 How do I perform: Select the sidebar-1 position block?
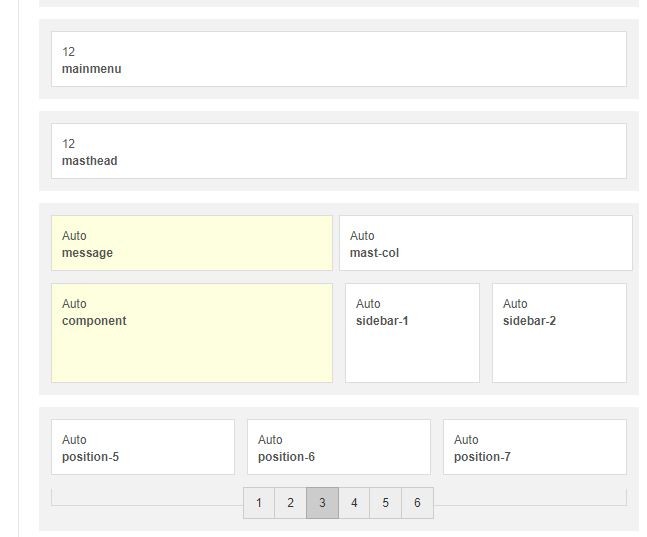pos(412,333)
